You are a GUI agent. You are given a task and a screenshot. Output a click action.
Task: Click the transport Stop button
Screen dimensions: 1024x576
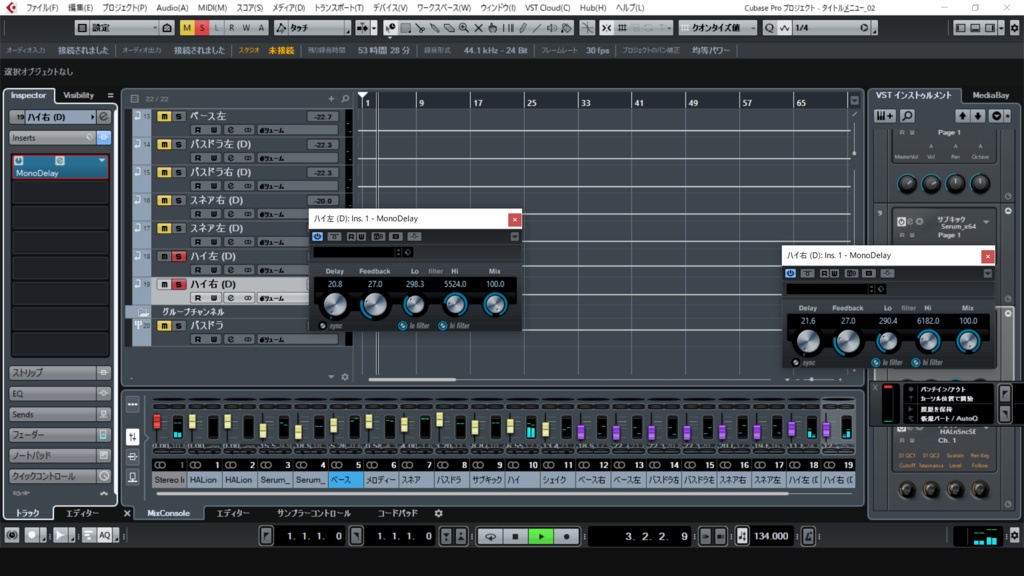(515, 536)
